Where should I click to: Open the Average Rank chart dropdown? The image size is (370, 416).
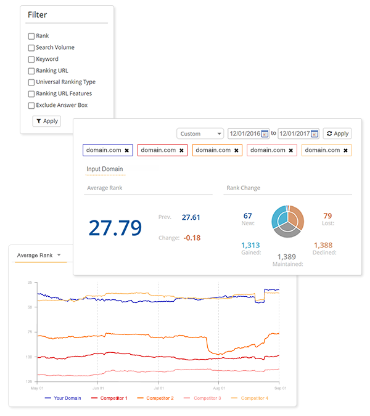click(39, 255)
